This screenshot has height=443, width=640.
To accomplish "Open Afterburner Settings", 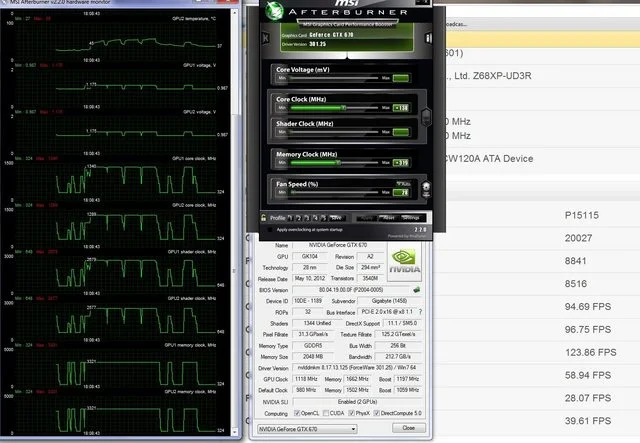I will point(411,218).
